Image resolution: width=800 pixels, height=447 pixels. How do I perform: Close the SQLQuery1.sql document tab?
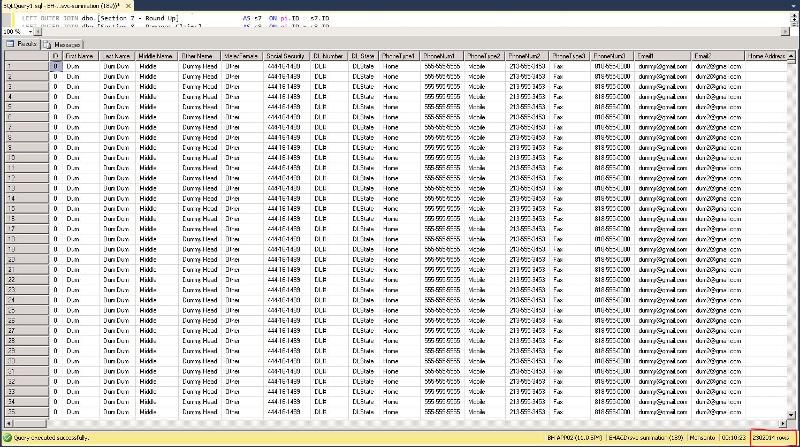[129, 6]
